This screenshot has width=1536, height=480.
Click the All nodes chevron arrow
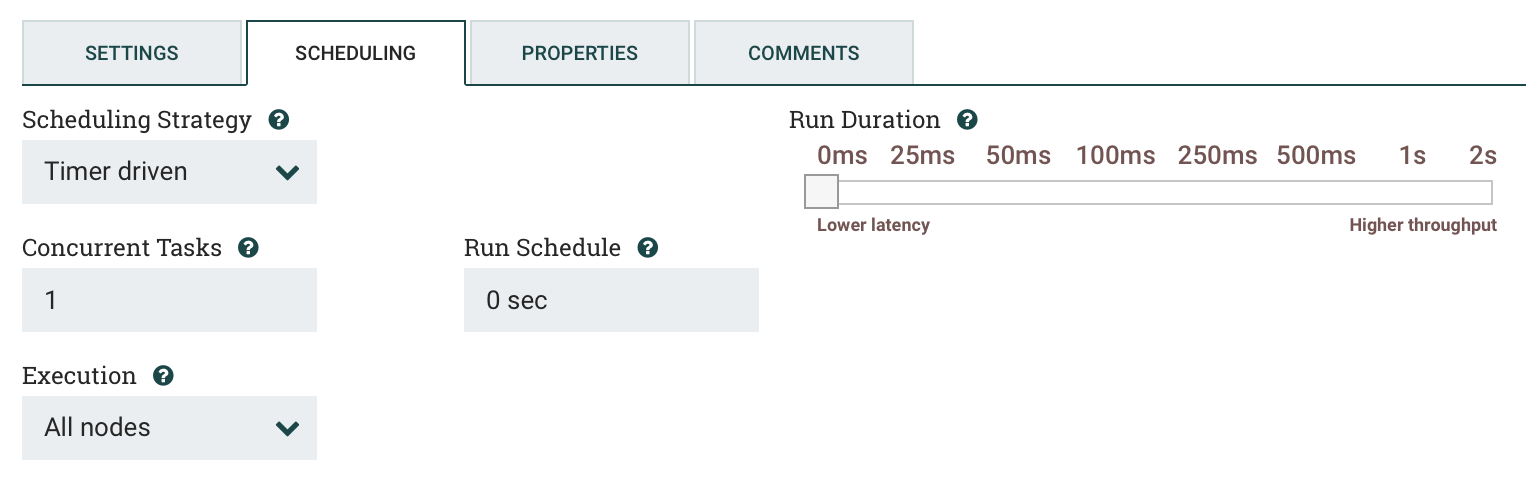click(287, 429)
